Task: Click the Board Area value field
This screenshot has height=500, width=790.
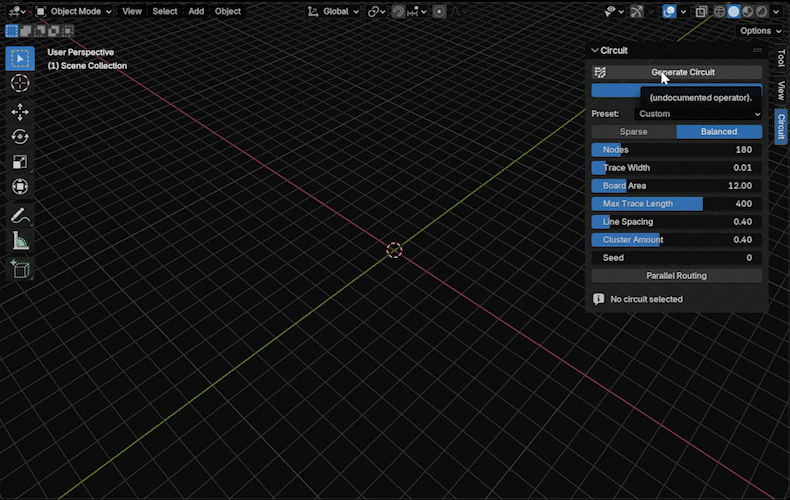Action: tap(676, 185)
